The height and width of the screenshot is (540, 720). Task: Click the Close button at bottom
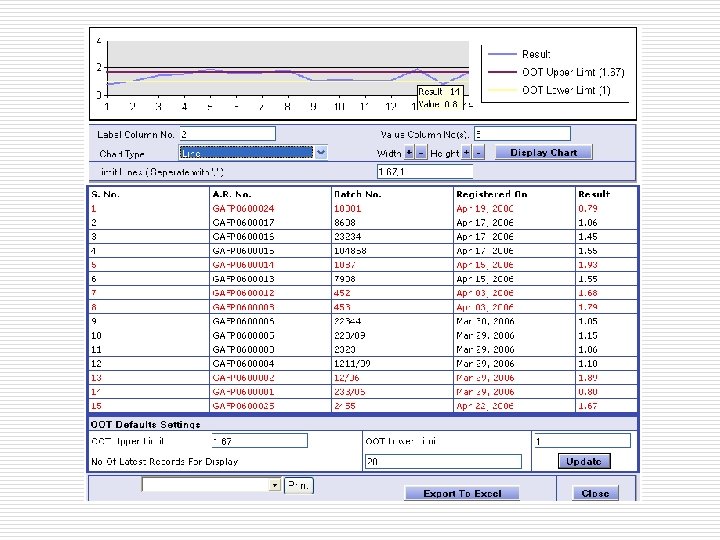click(595, 493)
